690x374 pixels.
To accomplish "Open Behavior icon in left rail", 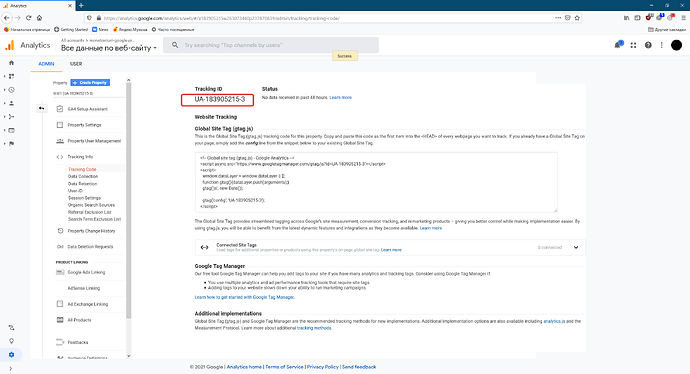I will pos(11,130).
